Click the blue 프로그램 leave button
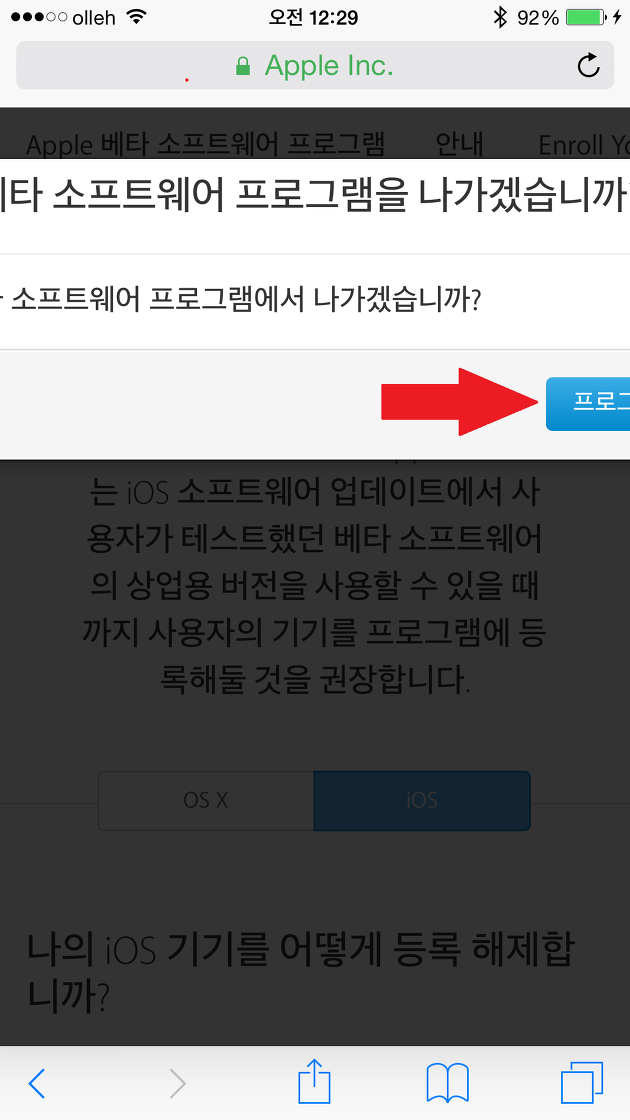Screen dimensions: 630x1120 pyautogui.click(x=588, y=404)
